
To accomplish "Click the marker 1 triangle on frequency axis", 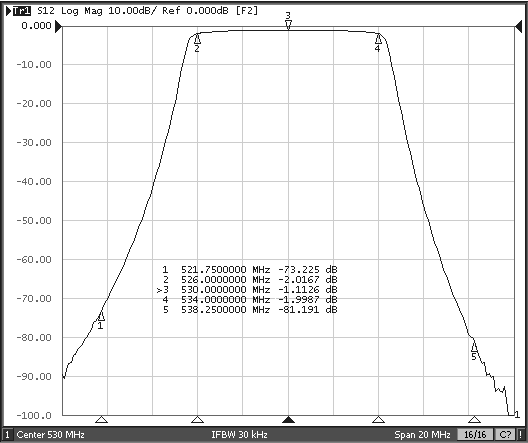I will [x=101, y=419].
